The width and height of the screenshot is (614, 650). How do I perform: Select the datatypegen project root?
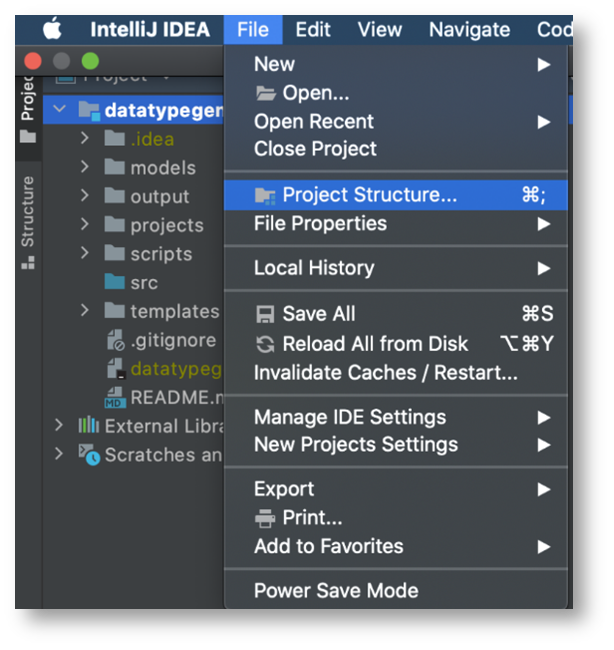(x=164, y=110)
